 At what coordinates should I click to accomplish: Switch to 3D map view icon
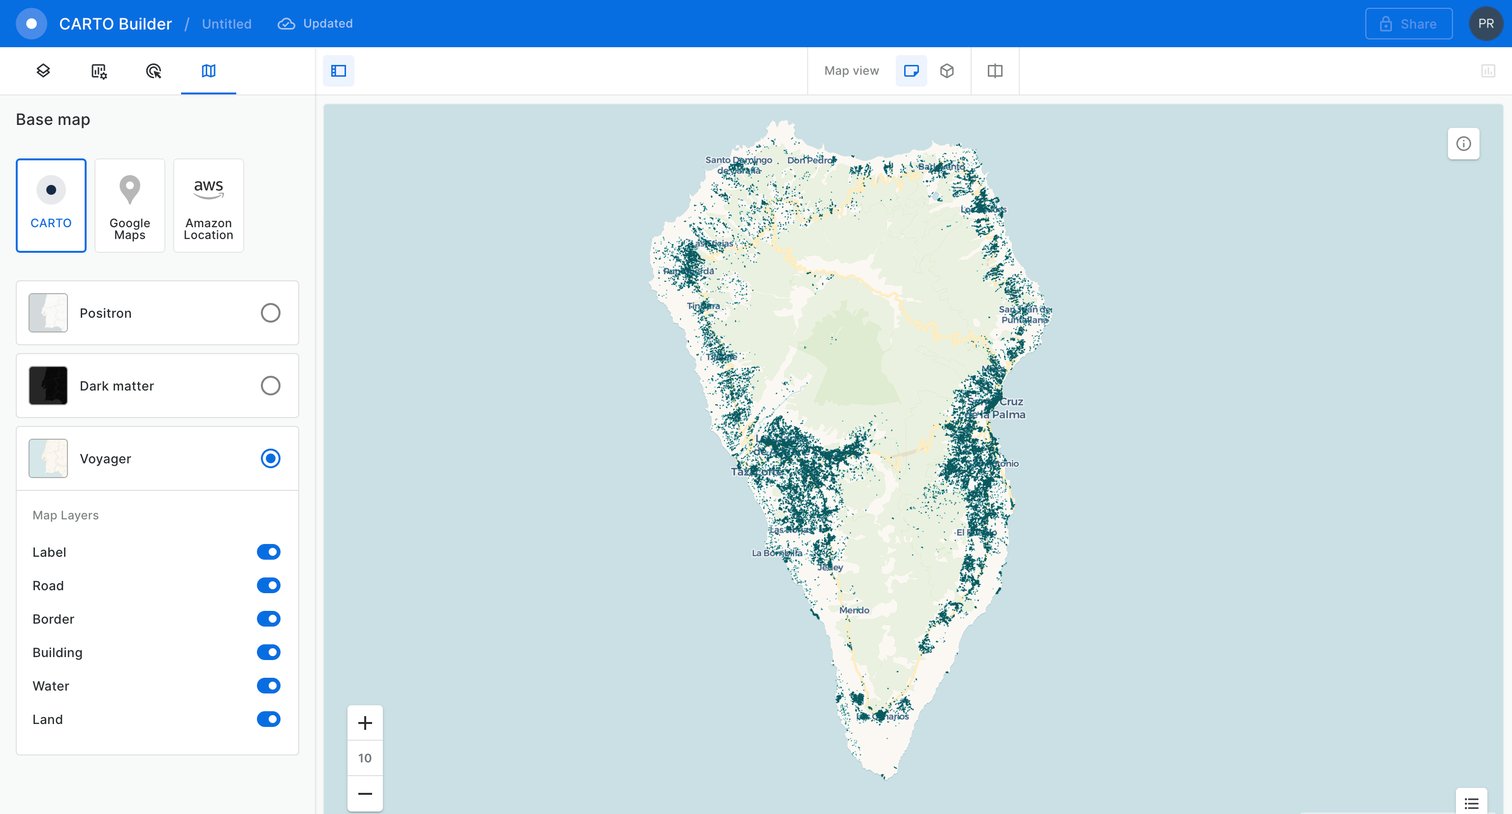pos(947,71)
